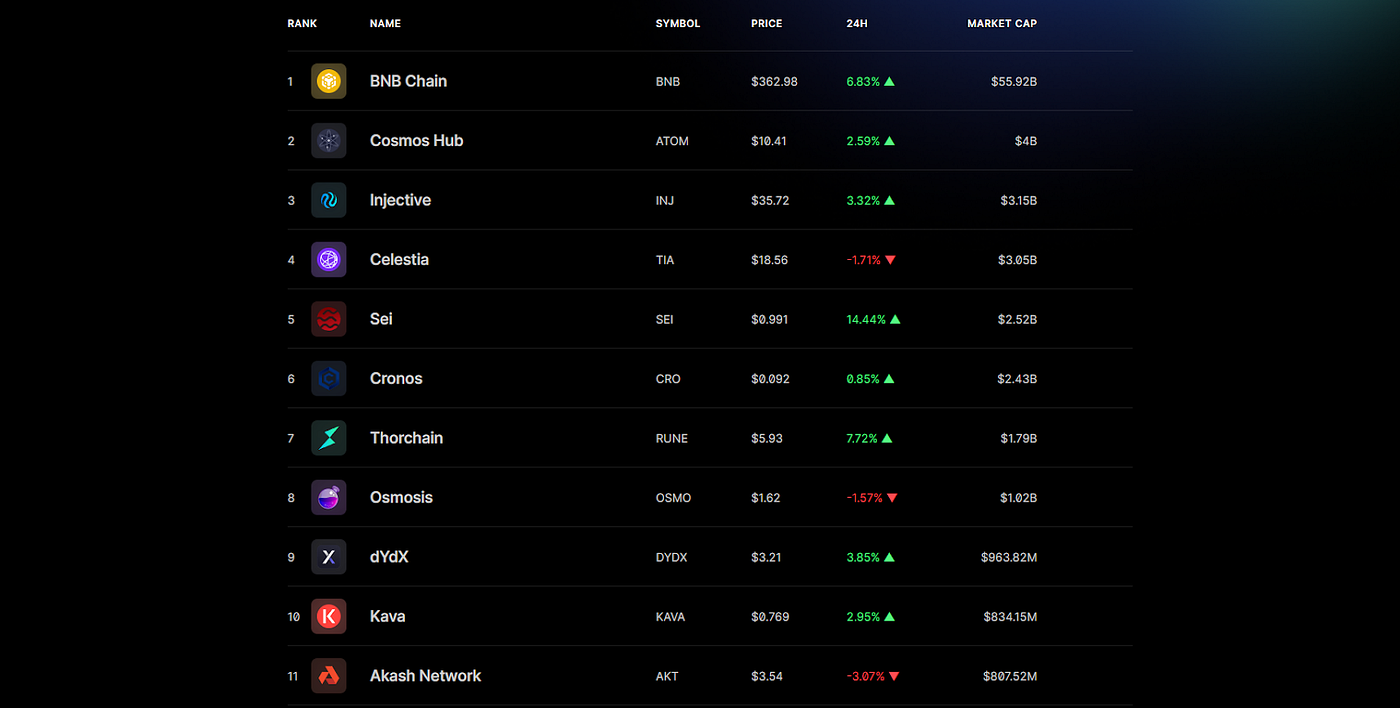The image size is (1400, 708).
Task: Open the Akash Network name link
Action: point(425,676)
